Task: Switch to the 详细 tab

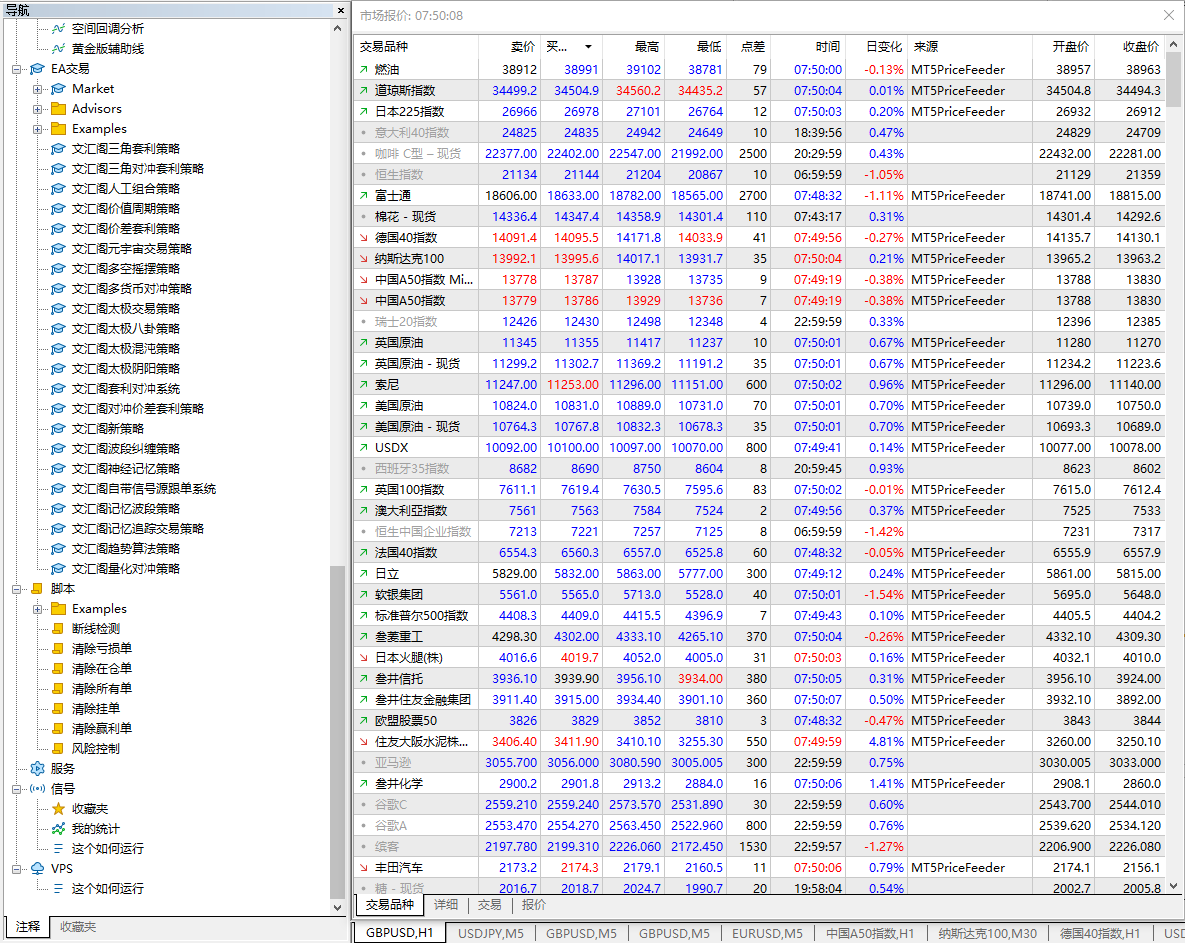Action: 444,905
